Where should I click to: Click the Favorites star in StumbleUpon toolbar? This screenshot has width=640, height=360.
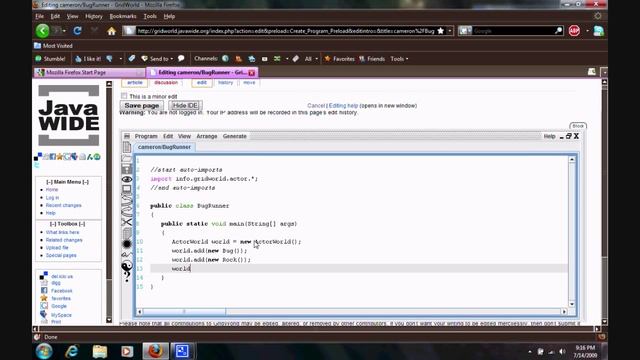click(x=340, y=59)
